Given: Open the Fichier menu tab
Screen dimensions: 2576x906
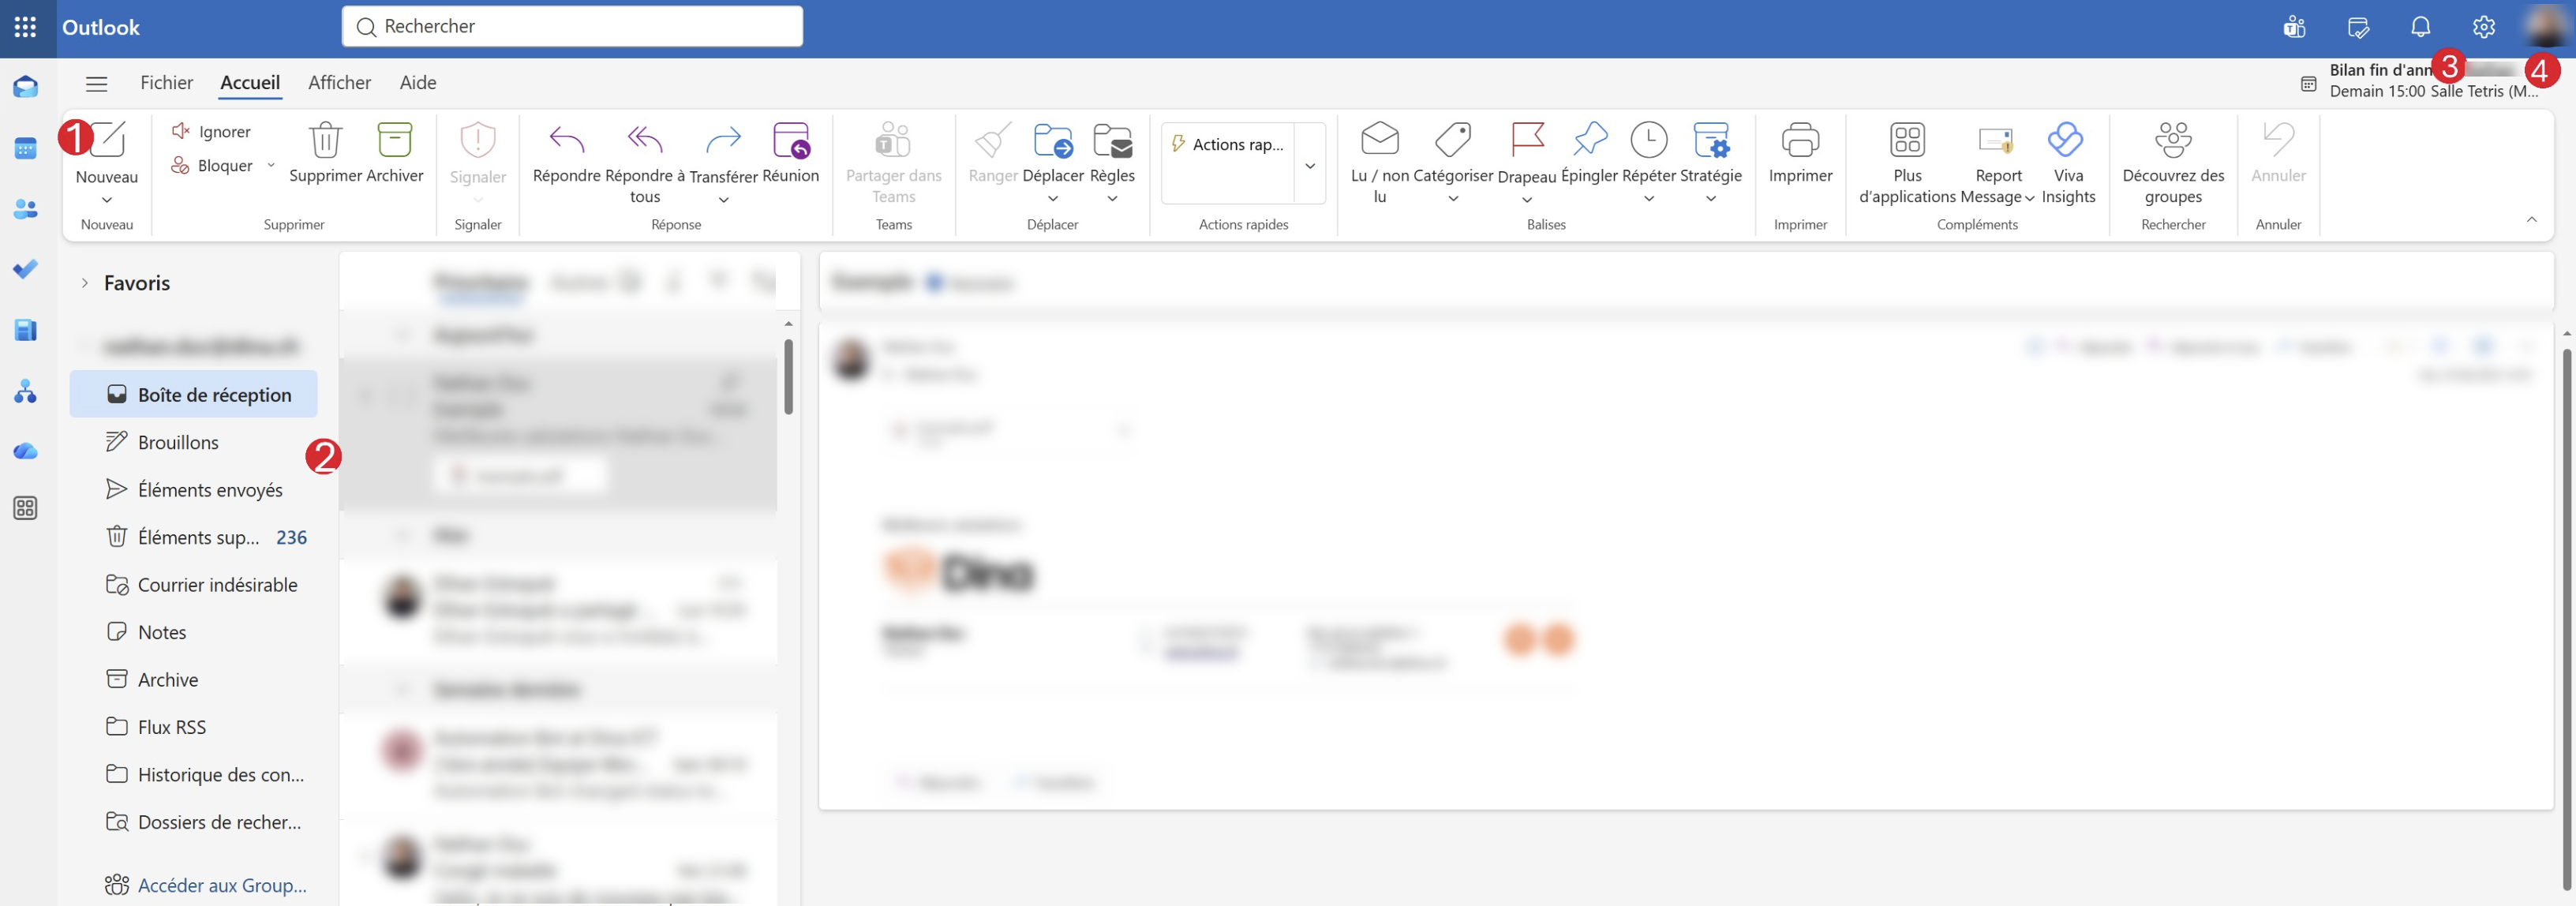Looking at the screenshot, I should [x=166, y=83].
